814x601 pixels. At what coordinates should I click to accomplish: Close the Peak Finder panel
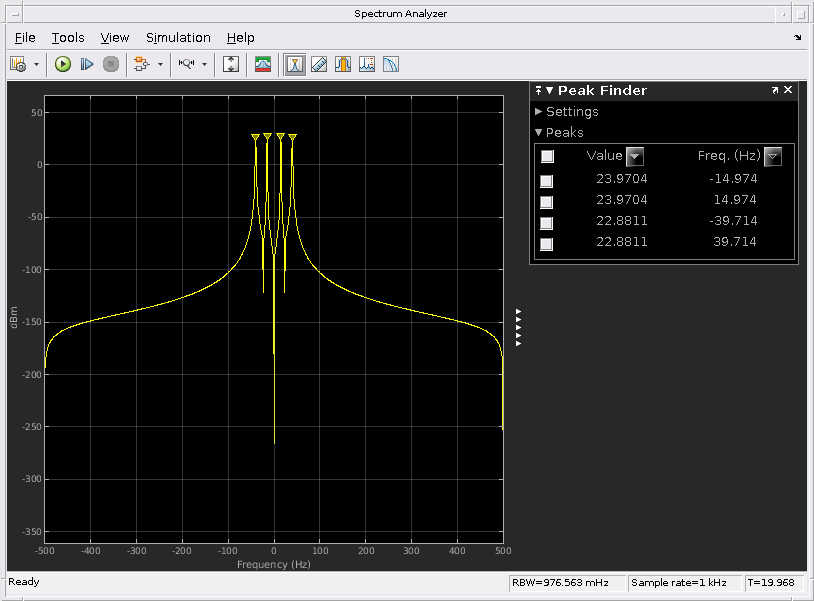(x=788, y=90)
